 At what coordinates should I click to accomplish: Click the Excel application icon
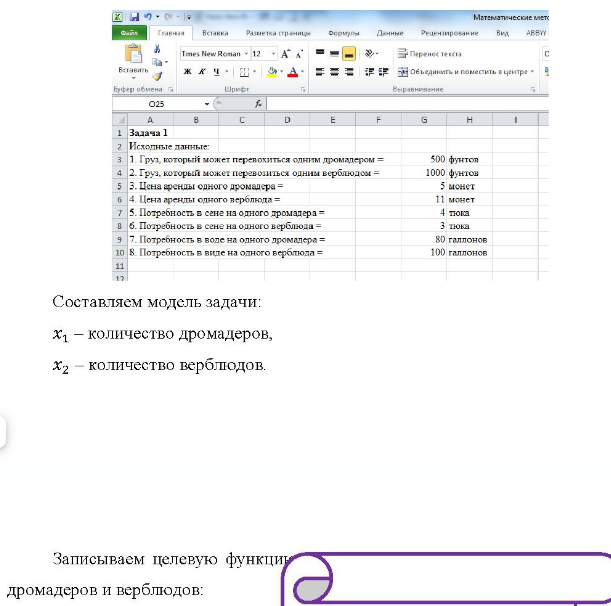click(x=118, y=17)
